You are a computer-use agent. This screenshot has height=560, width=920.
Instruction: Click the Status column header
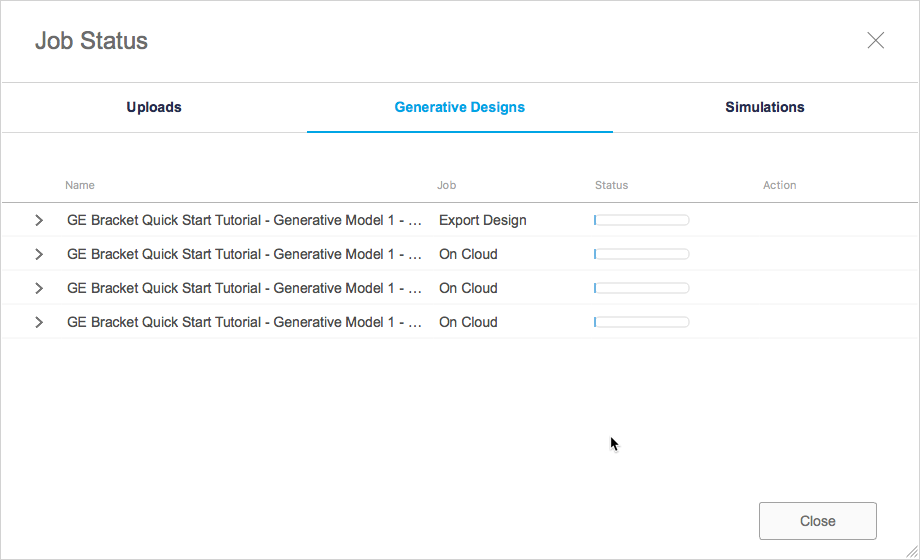coord(611,185)
